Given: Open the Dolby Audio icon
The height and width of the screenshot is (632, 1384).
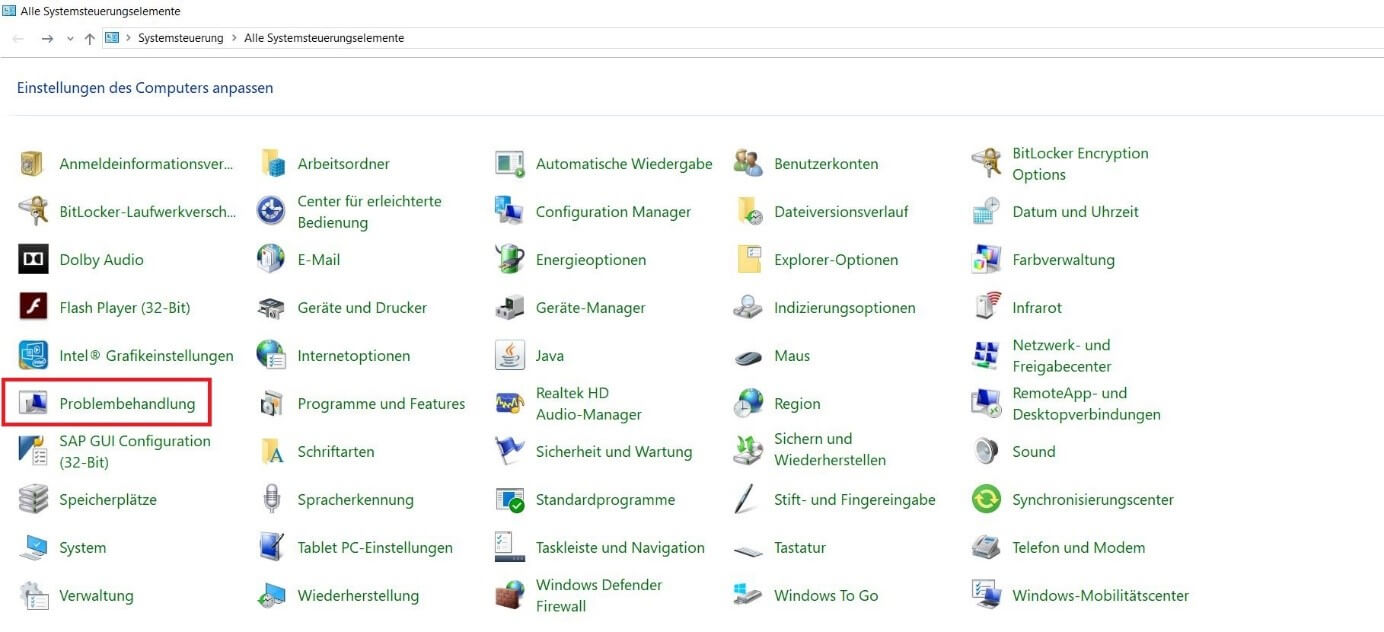Looking at the screenshot, I should [x=33, y=259].
